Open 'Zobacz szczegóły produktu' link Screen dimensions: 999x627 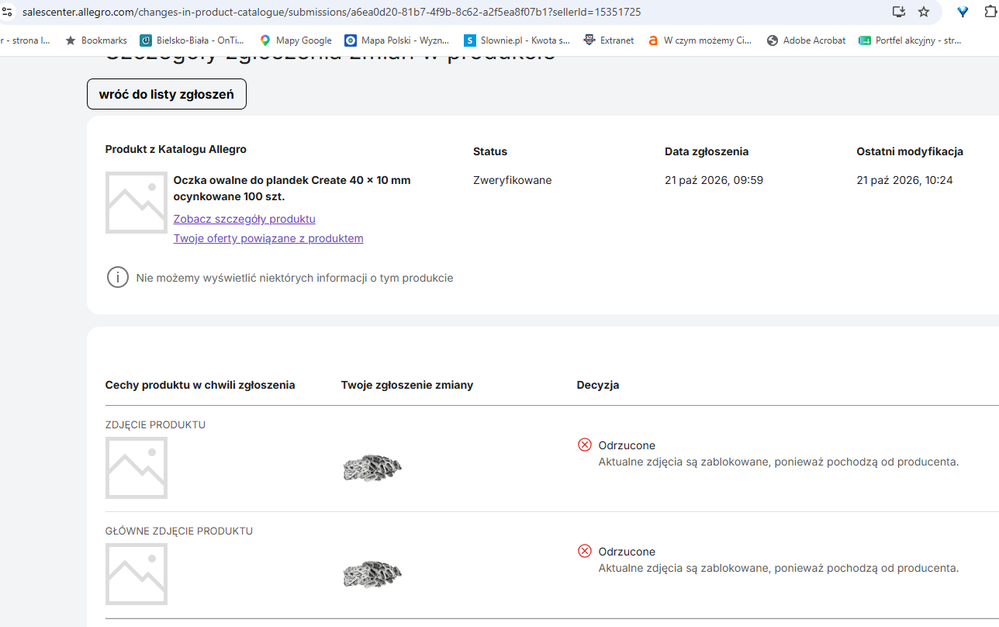(x=244, y=219)
